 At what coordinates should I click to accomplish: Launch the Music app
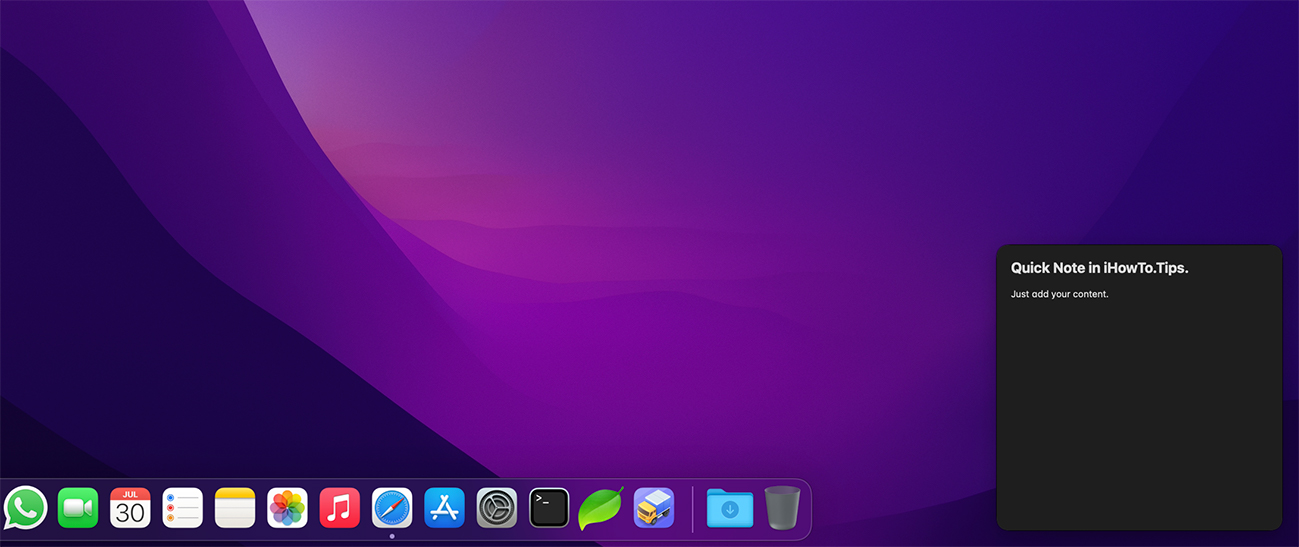coord(340,508)
